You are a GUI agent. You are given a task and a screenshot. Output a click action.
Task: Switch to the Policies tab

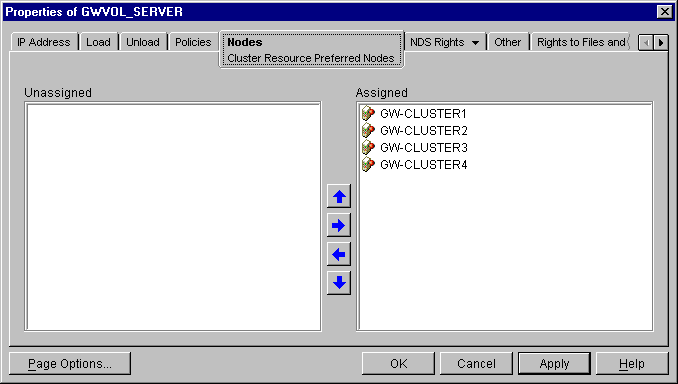[193, 42]
